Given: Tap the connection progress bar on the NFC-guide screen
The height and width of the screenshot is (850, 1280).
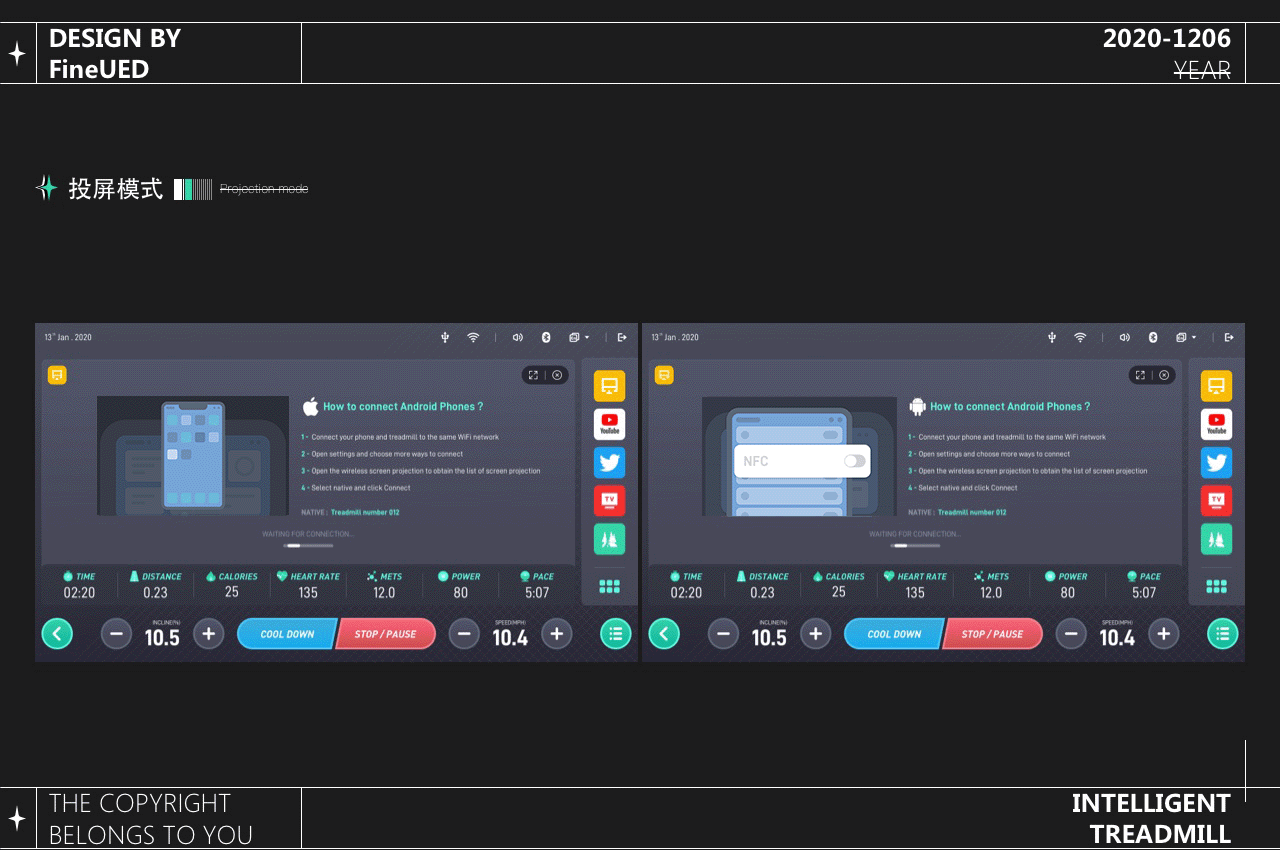Looking at the screenshot, I should click(914, 546).
